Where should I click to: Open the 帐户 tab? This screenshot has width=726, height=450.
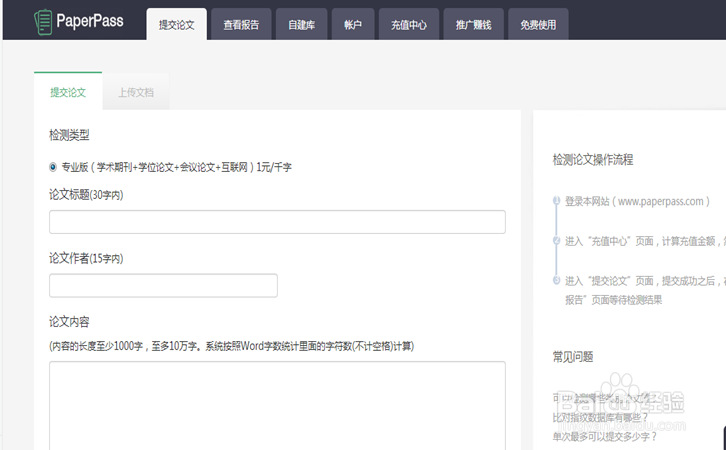pos(353,24)
